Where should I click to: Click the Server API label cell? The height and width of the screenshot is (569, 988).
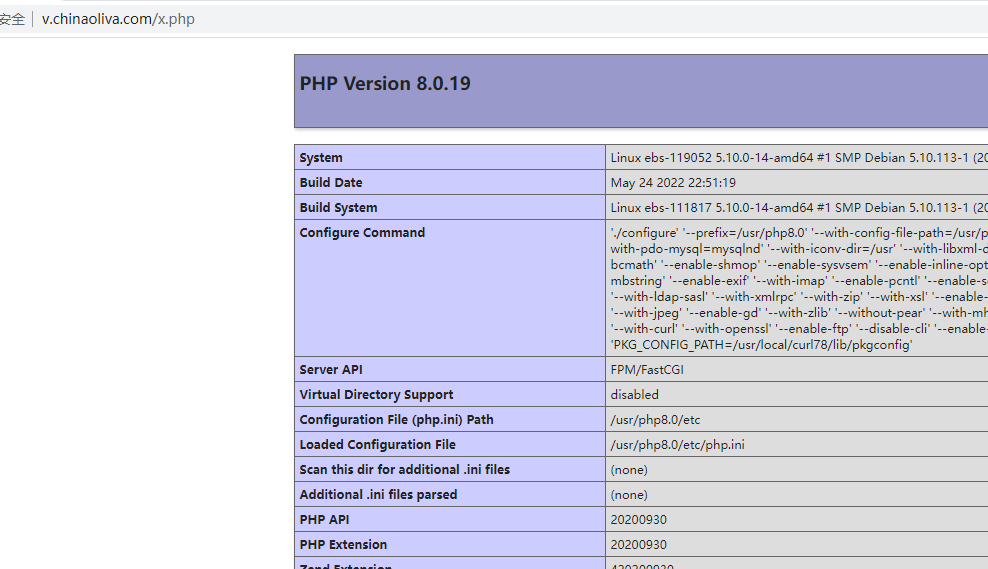[x=331, y=370]
